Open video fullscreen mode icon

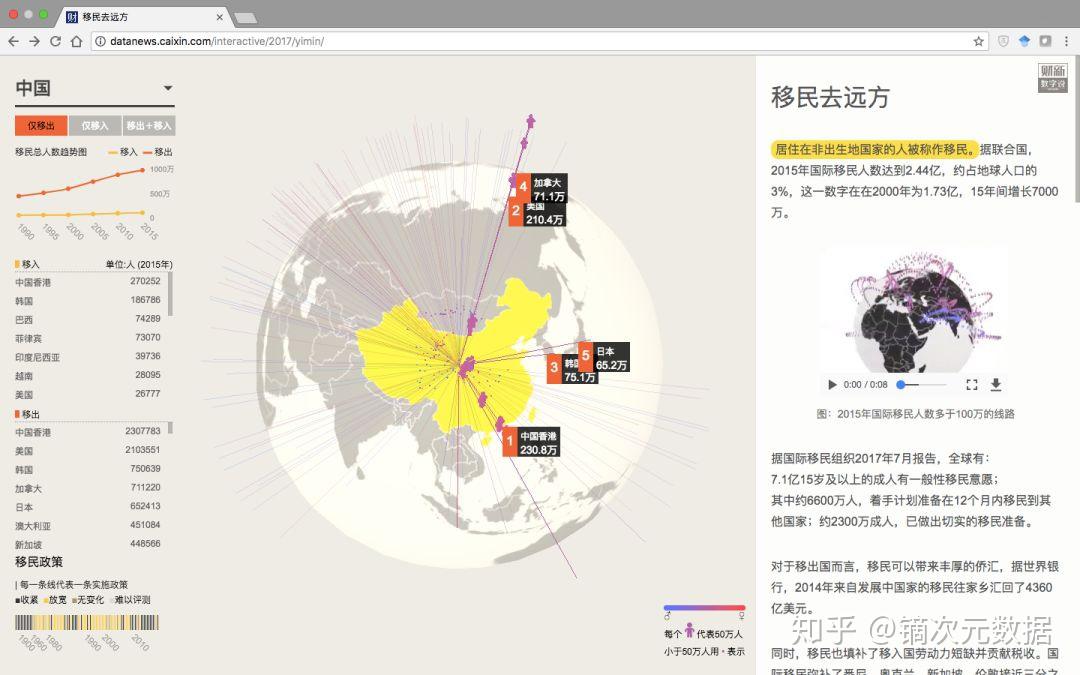coord(972,384)
